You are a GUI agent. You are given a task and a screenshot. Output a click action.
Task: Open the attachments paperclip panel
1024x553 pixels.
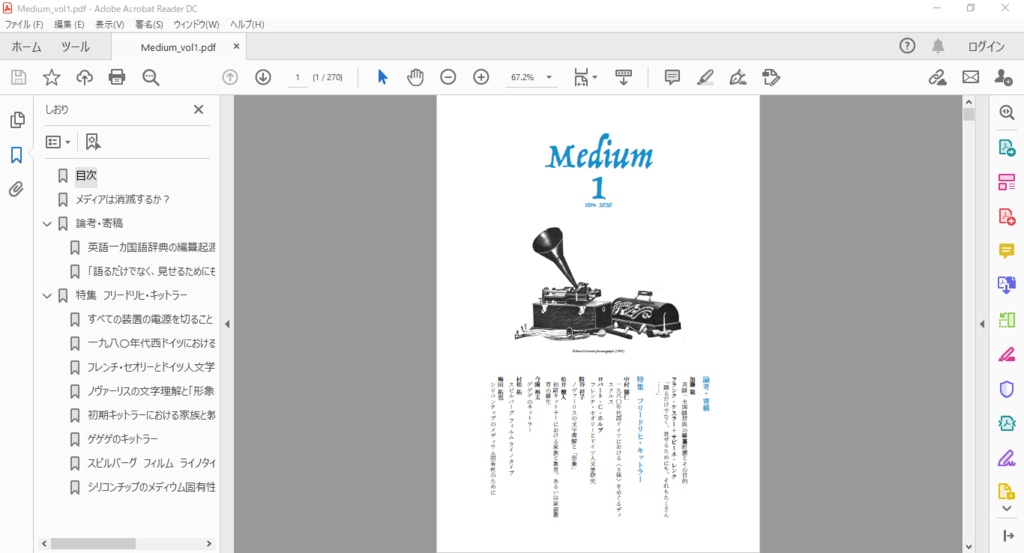17,189
